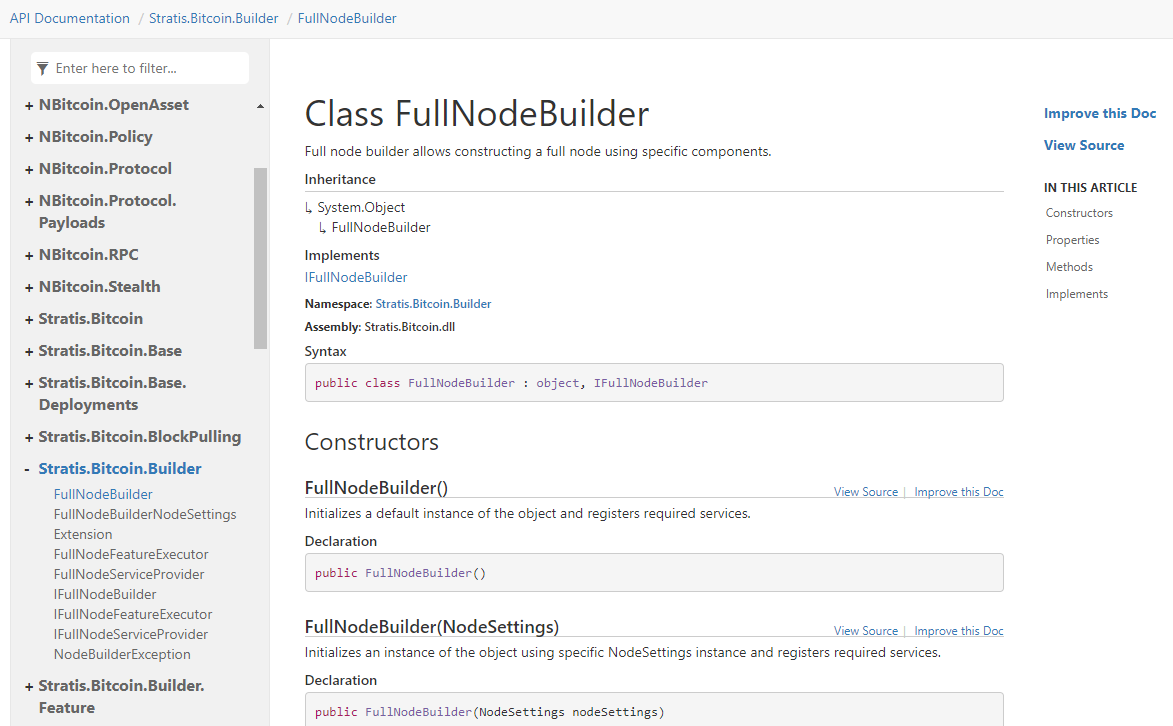Screen dimensions: 1173x726
Task: Click the 'Class FullNodeBuilder' heading
Action: click(x=477, y=114)
